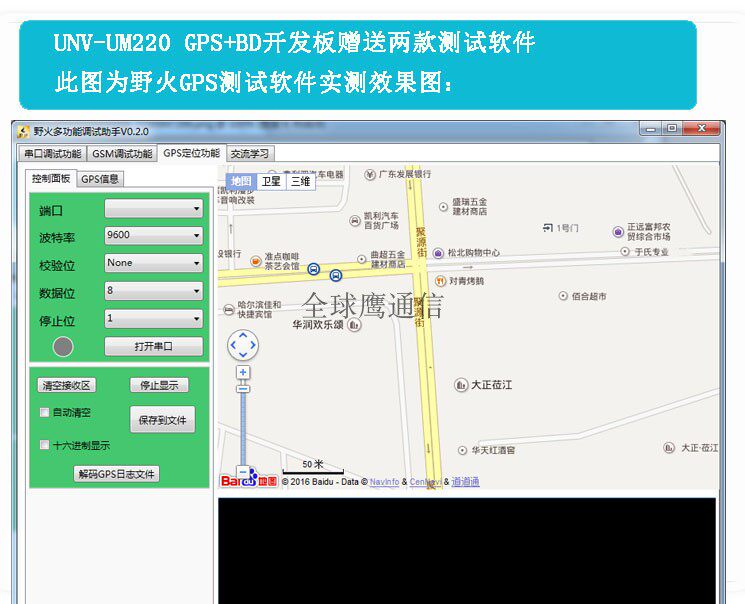
Task: Open the 数据位 8 dropdown
Action: tap(153, 291)
